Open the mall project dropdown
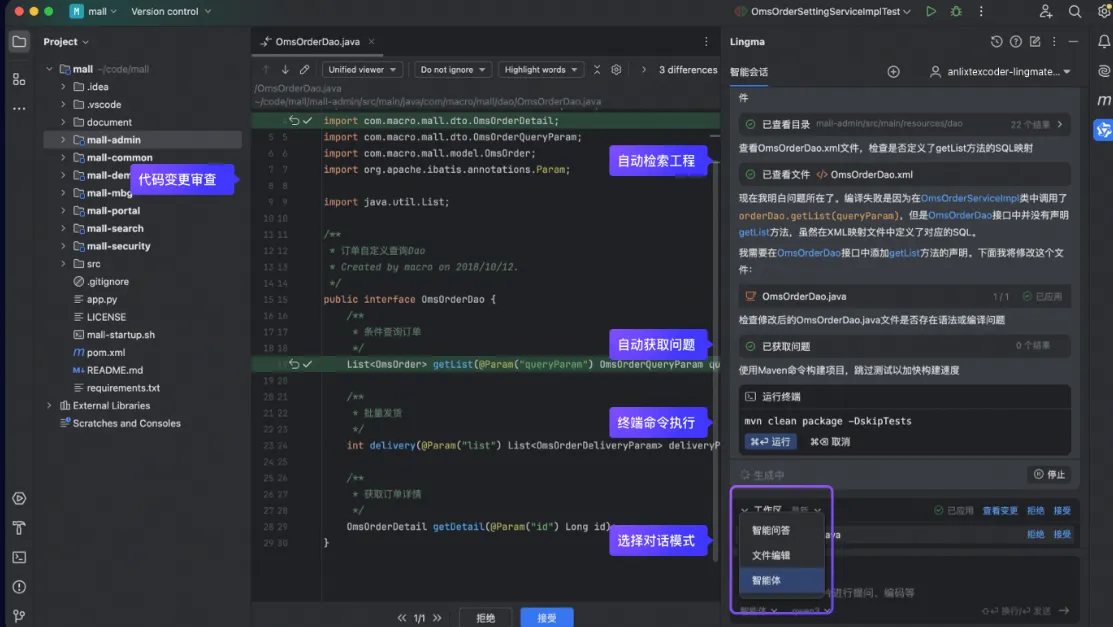Viewport: 1113px width, 627px height. coord(94,11)
